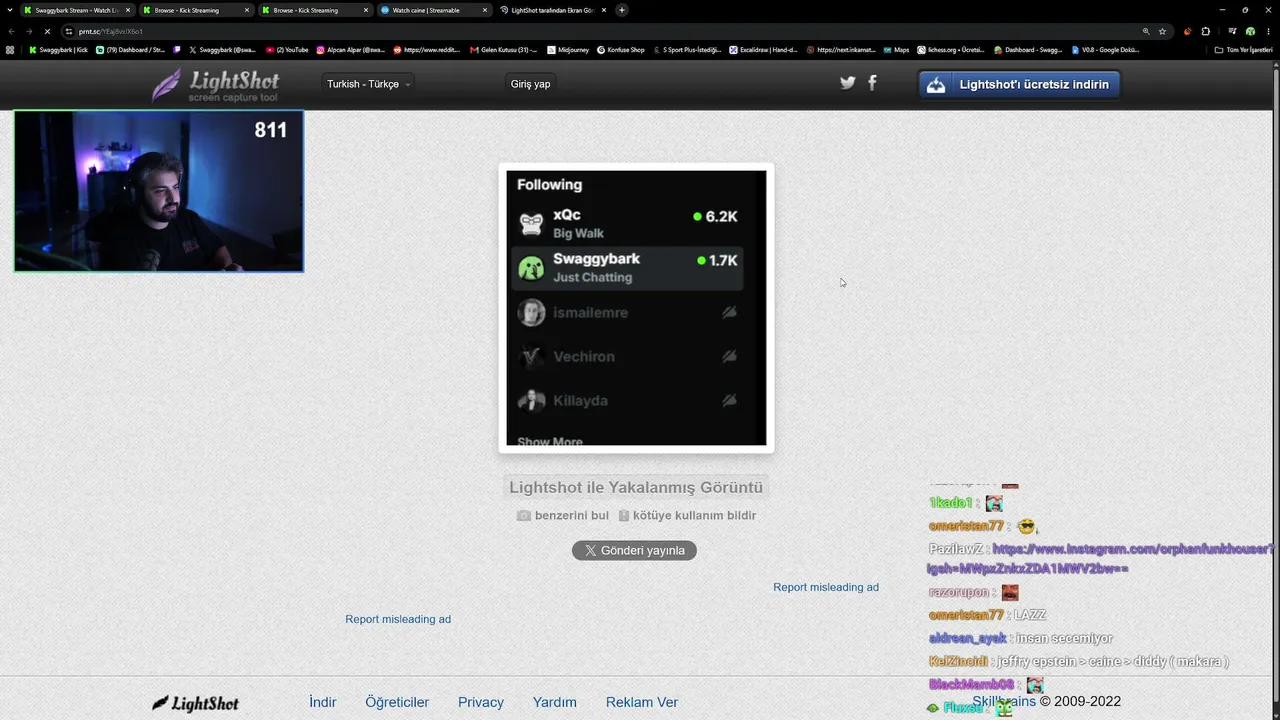1280x720 pixels.
Task: Open the captured Following list screenshot
Action: point(636,308)
